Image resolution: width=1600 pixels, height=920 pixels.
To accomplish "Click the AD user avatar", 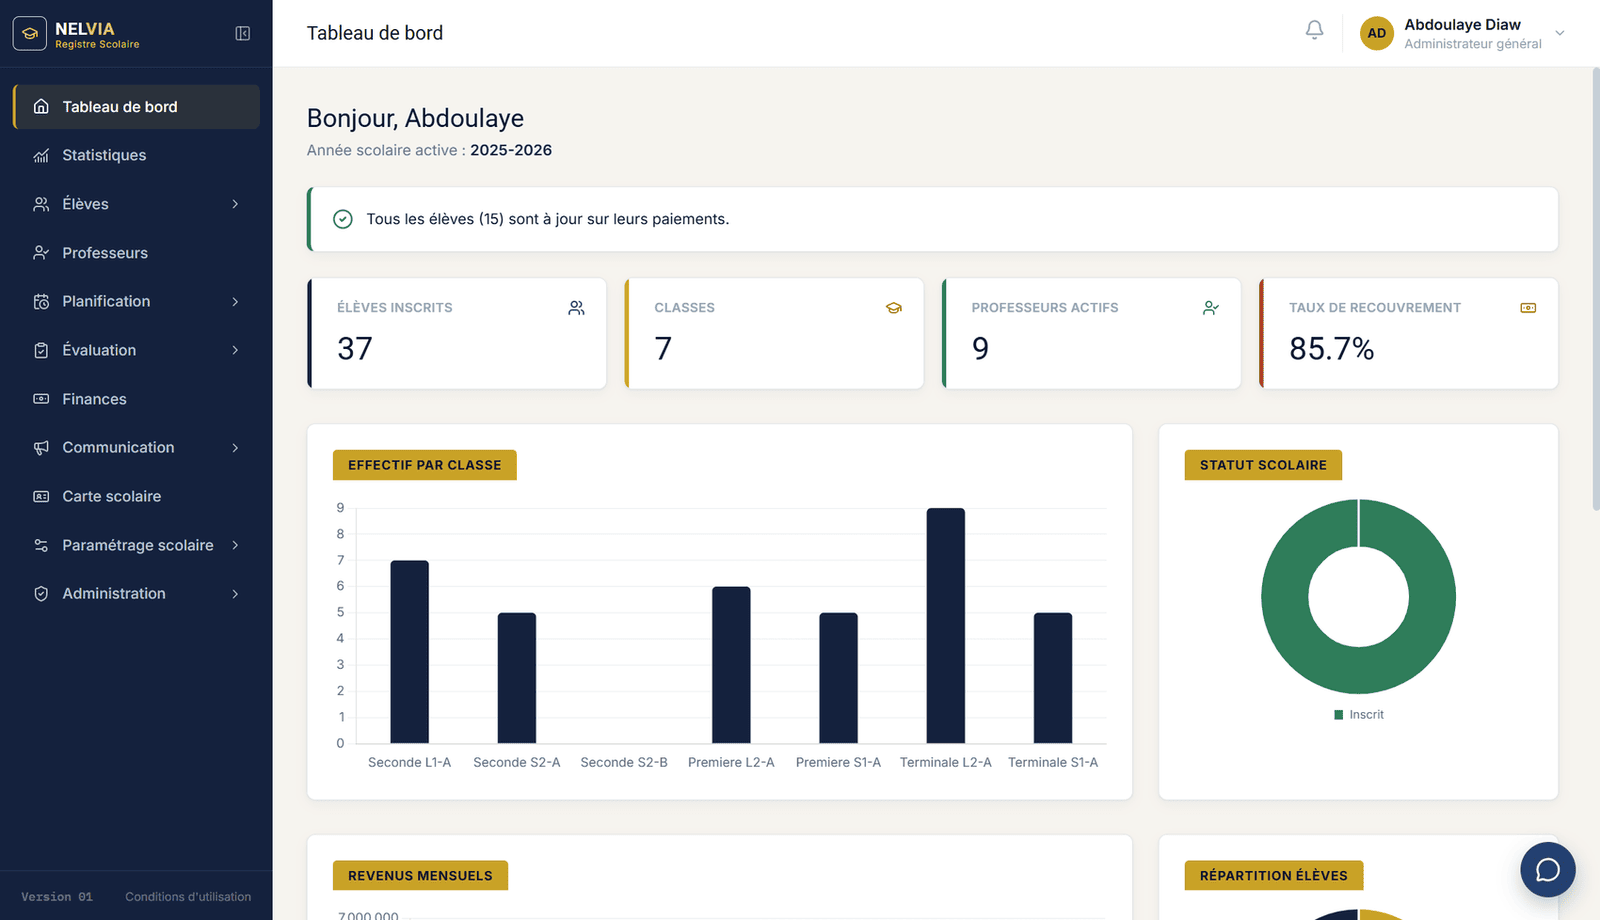I will pyautogui.click(x=1377, y=33).
